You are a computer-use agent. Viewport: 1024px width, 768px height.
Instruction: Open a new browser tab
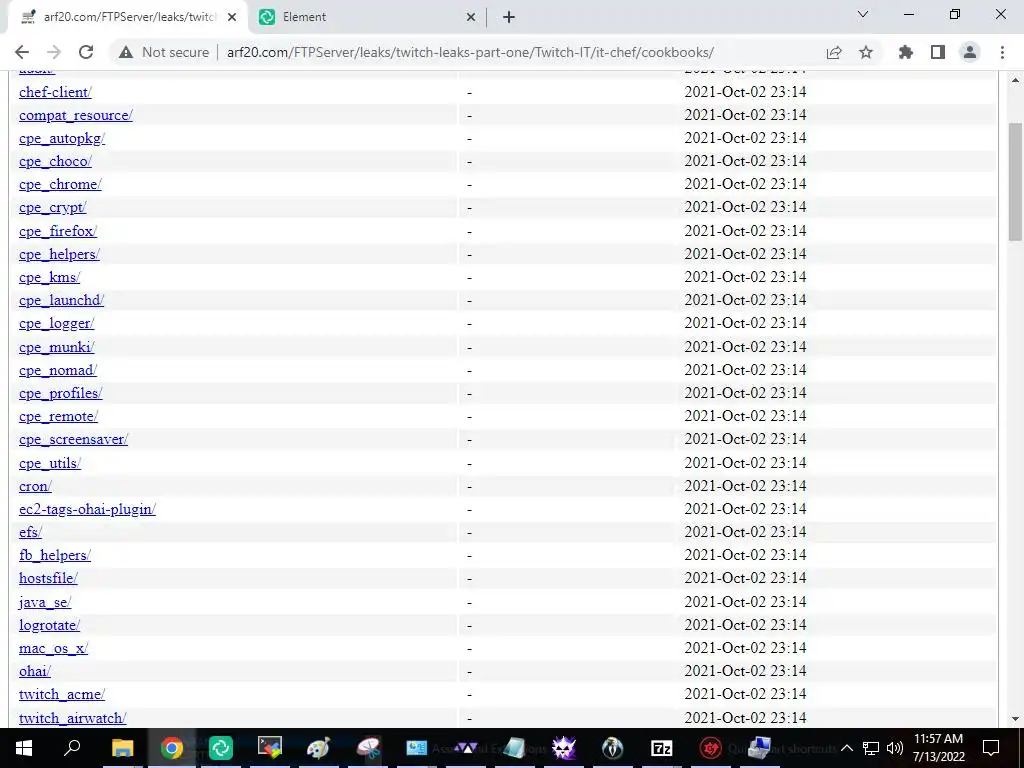click(509, 17)
